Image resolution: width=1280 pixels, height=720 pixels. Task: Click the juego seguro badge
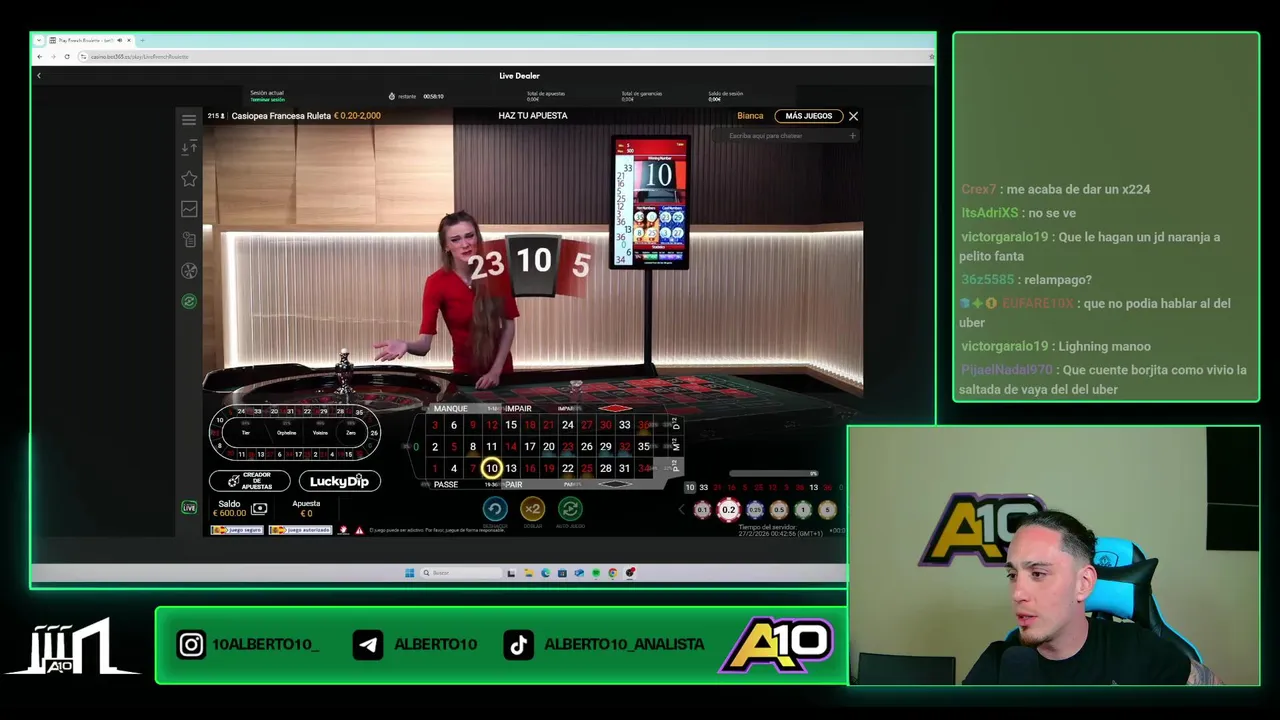237,530
